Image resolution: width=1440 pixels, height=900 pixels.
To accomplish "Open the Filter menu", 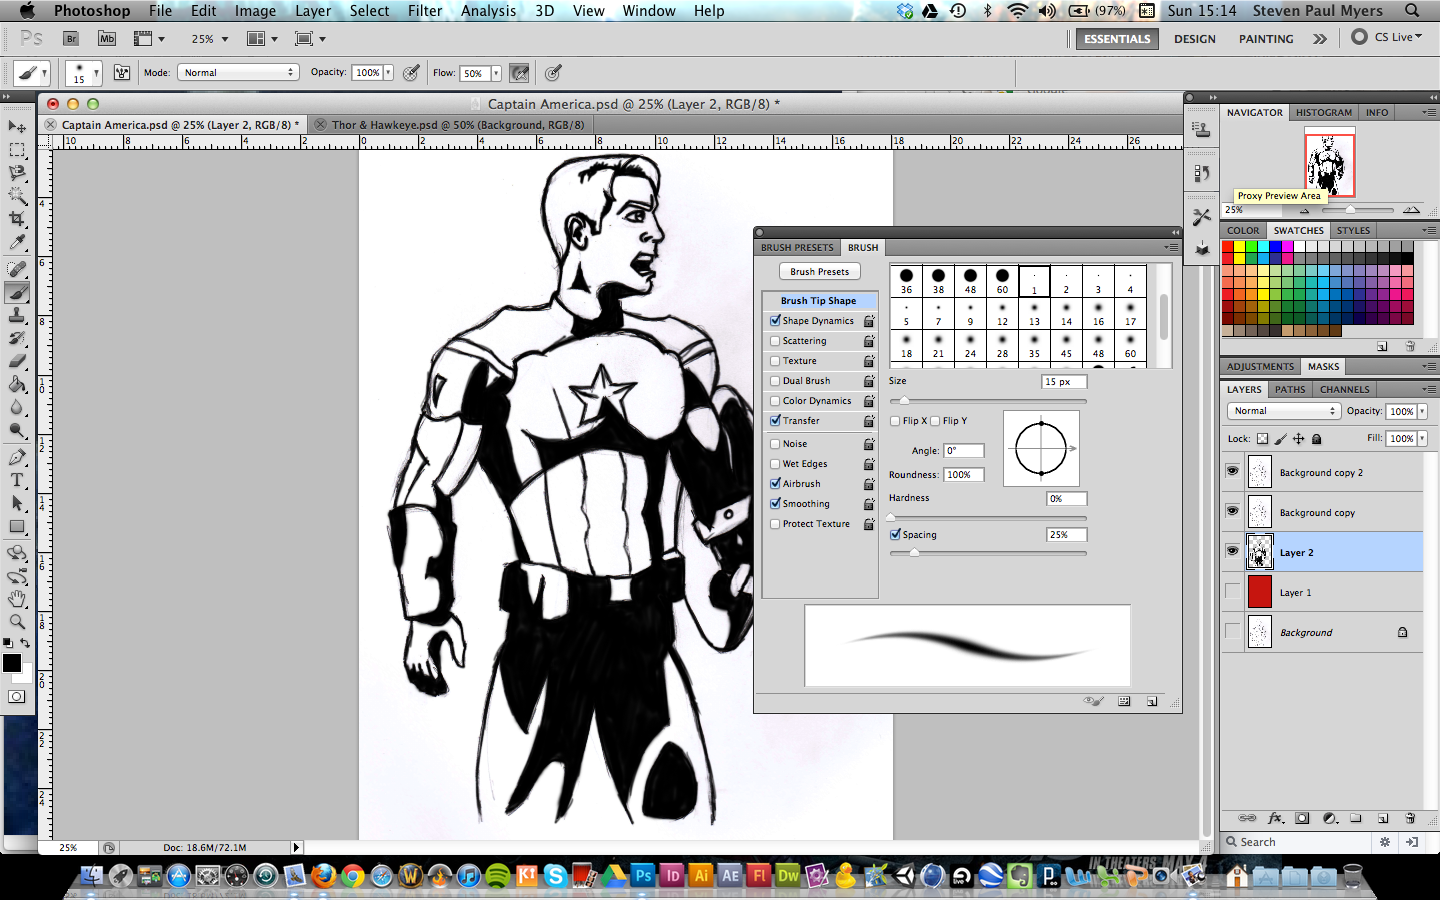I will pos(425,11).
